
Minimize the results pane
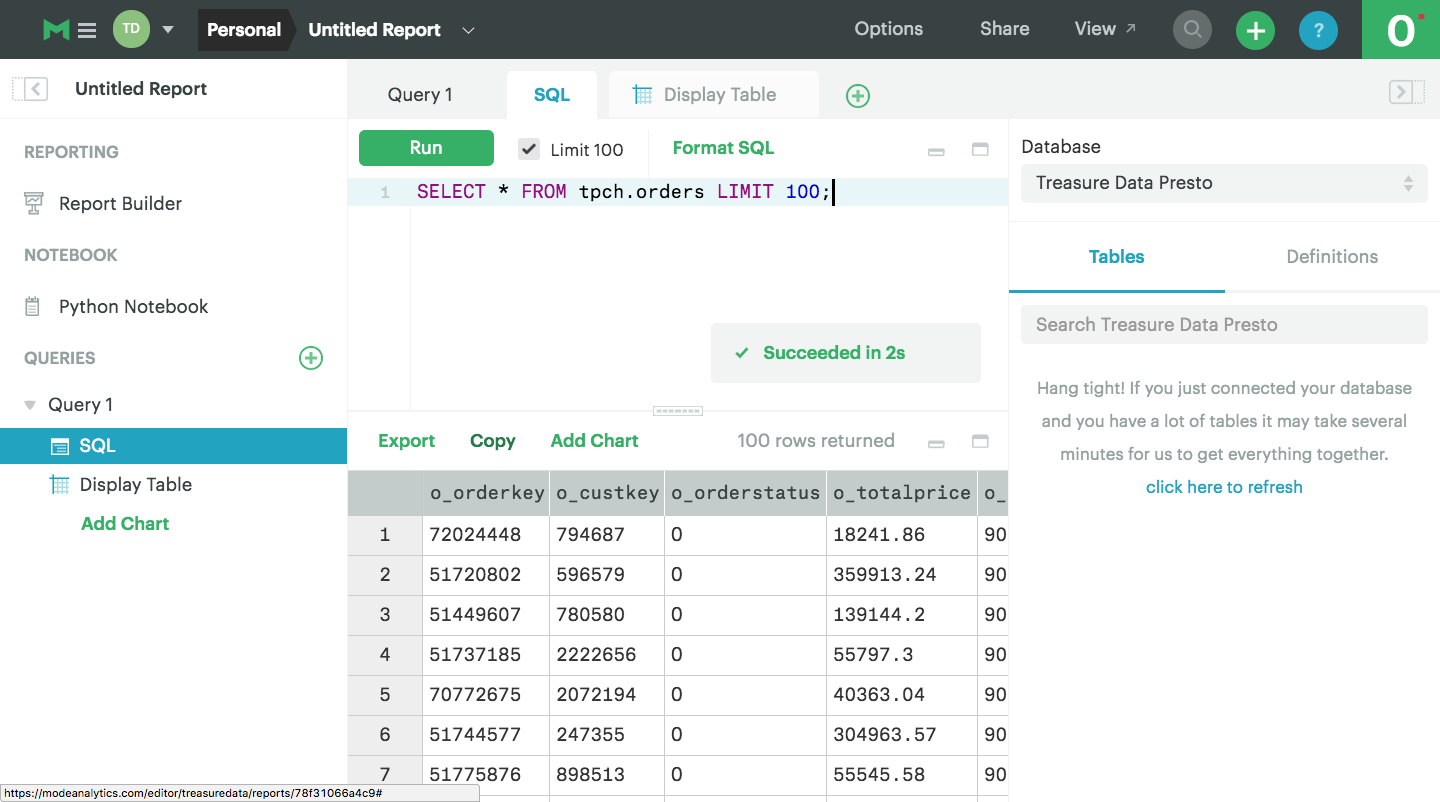click(x=937, y=443)
